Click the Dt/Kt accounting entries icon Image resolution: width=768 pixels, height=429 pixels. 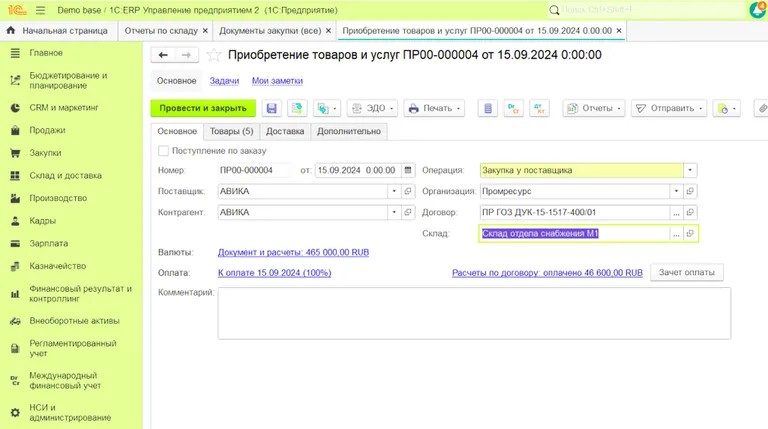pyautogui.click(x=513, y=108)
